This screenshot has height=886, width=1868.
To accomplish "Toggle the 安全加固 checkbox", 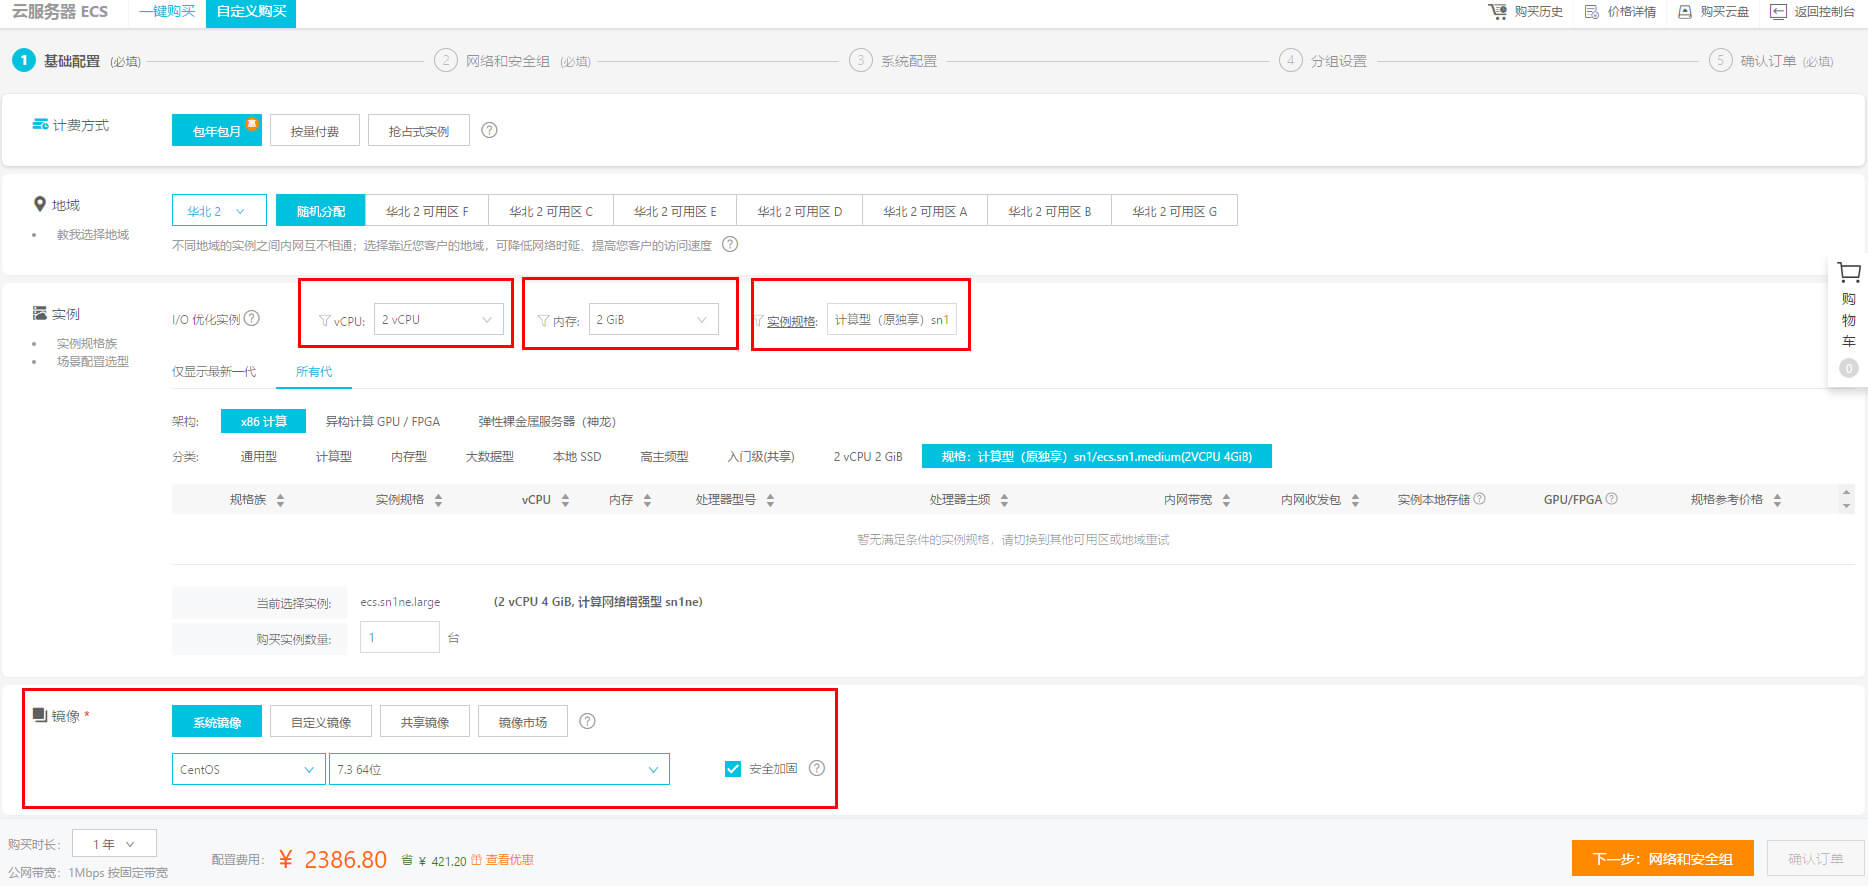I will pos(733,769).
